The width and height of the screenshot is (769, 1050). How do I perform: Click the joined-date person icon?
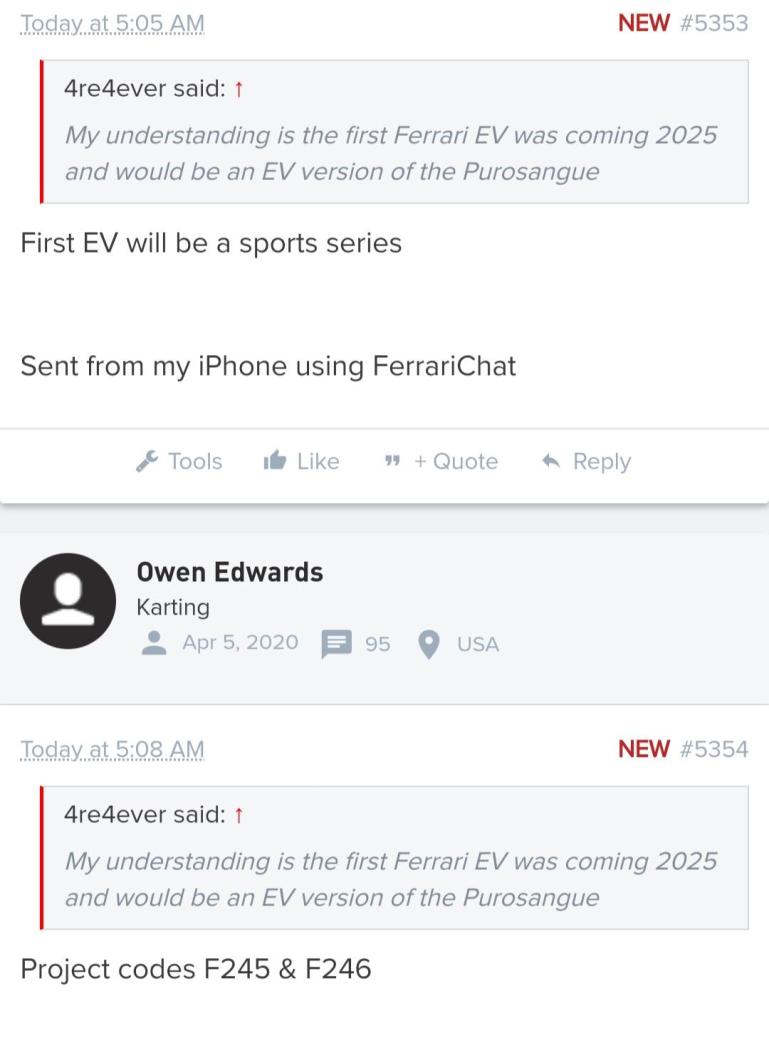(x=154, y=644)
